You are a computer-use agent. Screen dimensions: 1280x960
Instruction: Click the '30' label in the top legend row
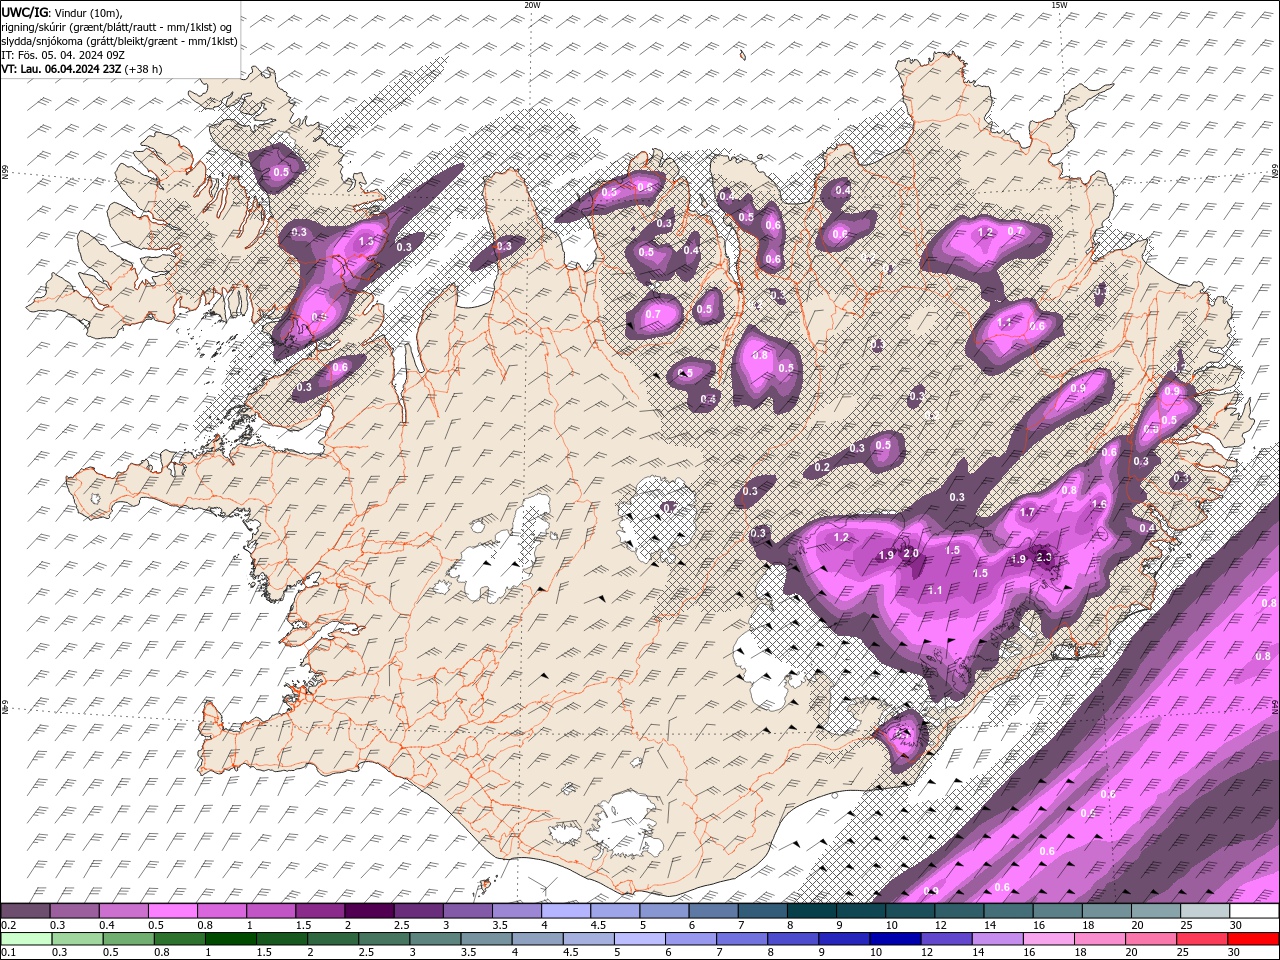point(1235,925)
